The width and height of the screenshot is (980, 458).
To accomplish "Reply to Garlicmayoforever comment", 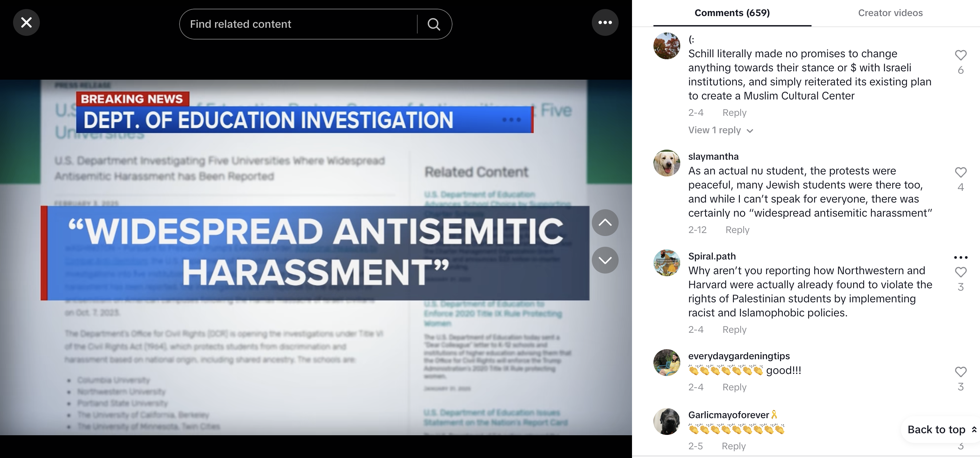I will [x=733, y=446].
